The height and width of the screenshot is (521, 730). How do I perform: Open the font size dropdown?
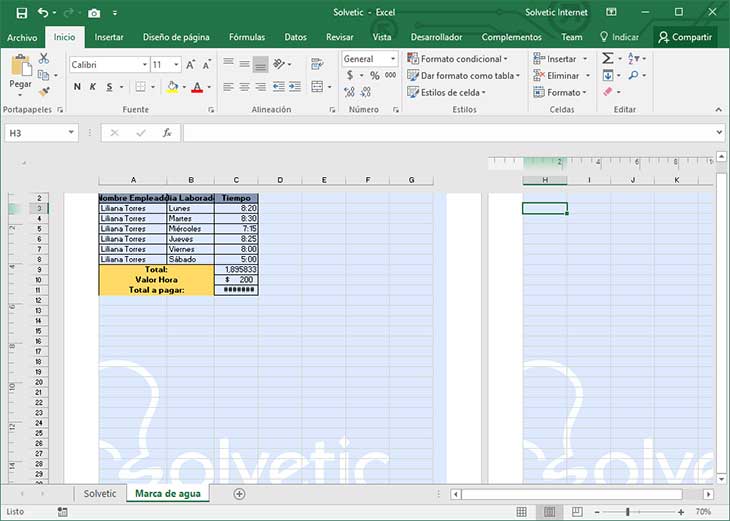tap(176, 65)
